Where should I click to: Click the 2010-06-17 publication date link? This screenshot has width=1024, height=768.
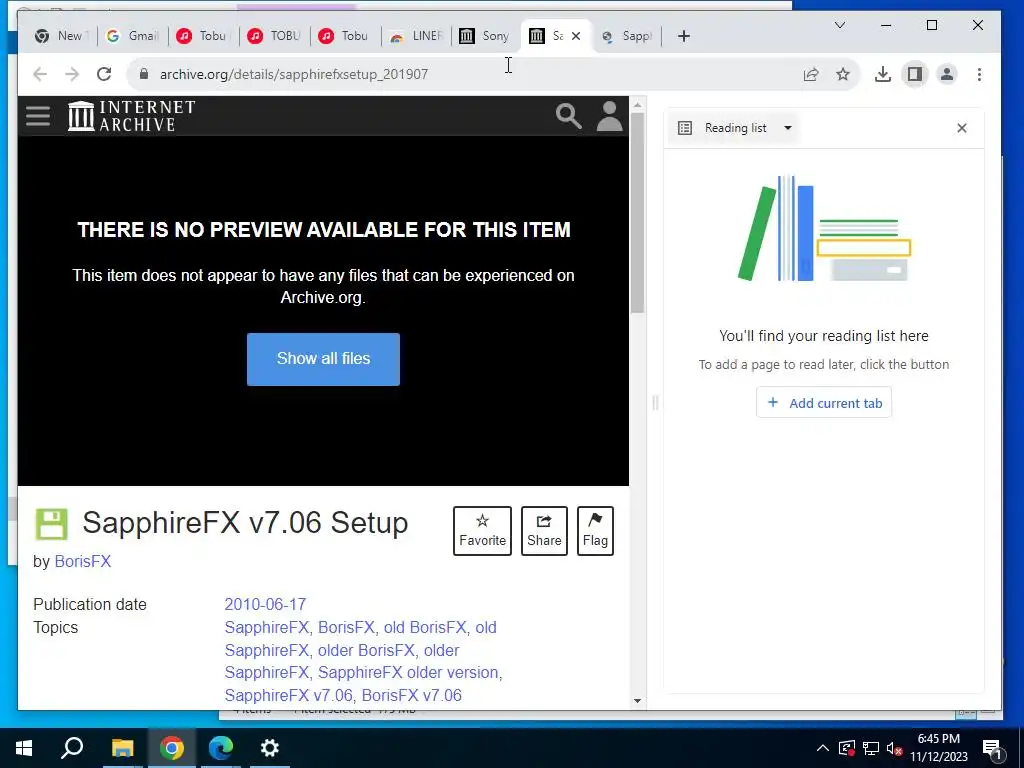265,604
